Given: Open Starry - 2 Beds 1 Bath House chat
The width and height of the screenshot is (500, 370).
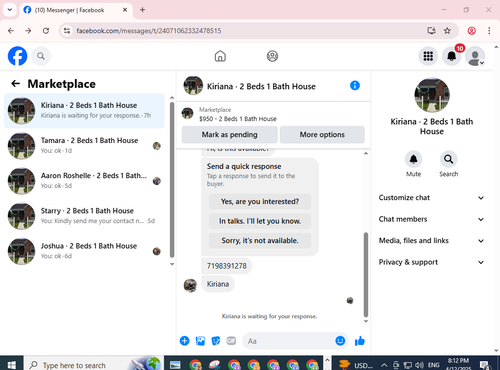Looking at the screenshot, I should pos(84,216).
